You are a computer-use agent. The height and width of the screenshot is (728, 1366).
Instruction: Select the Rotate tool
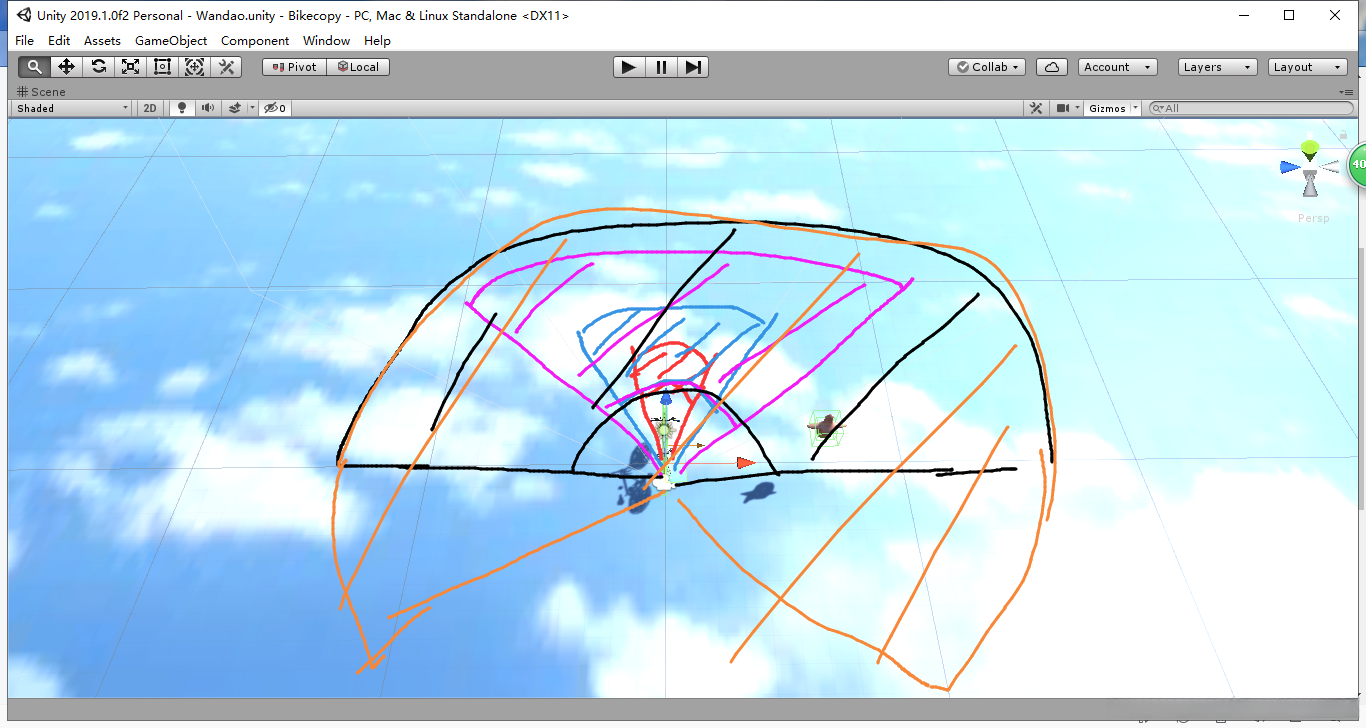click(x=98, y=67)
